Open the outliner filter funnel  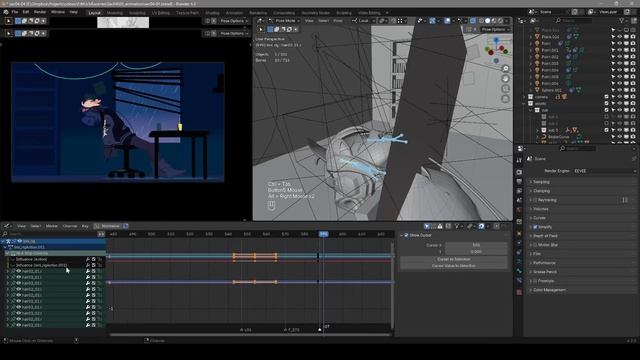(x=622, y=20)
